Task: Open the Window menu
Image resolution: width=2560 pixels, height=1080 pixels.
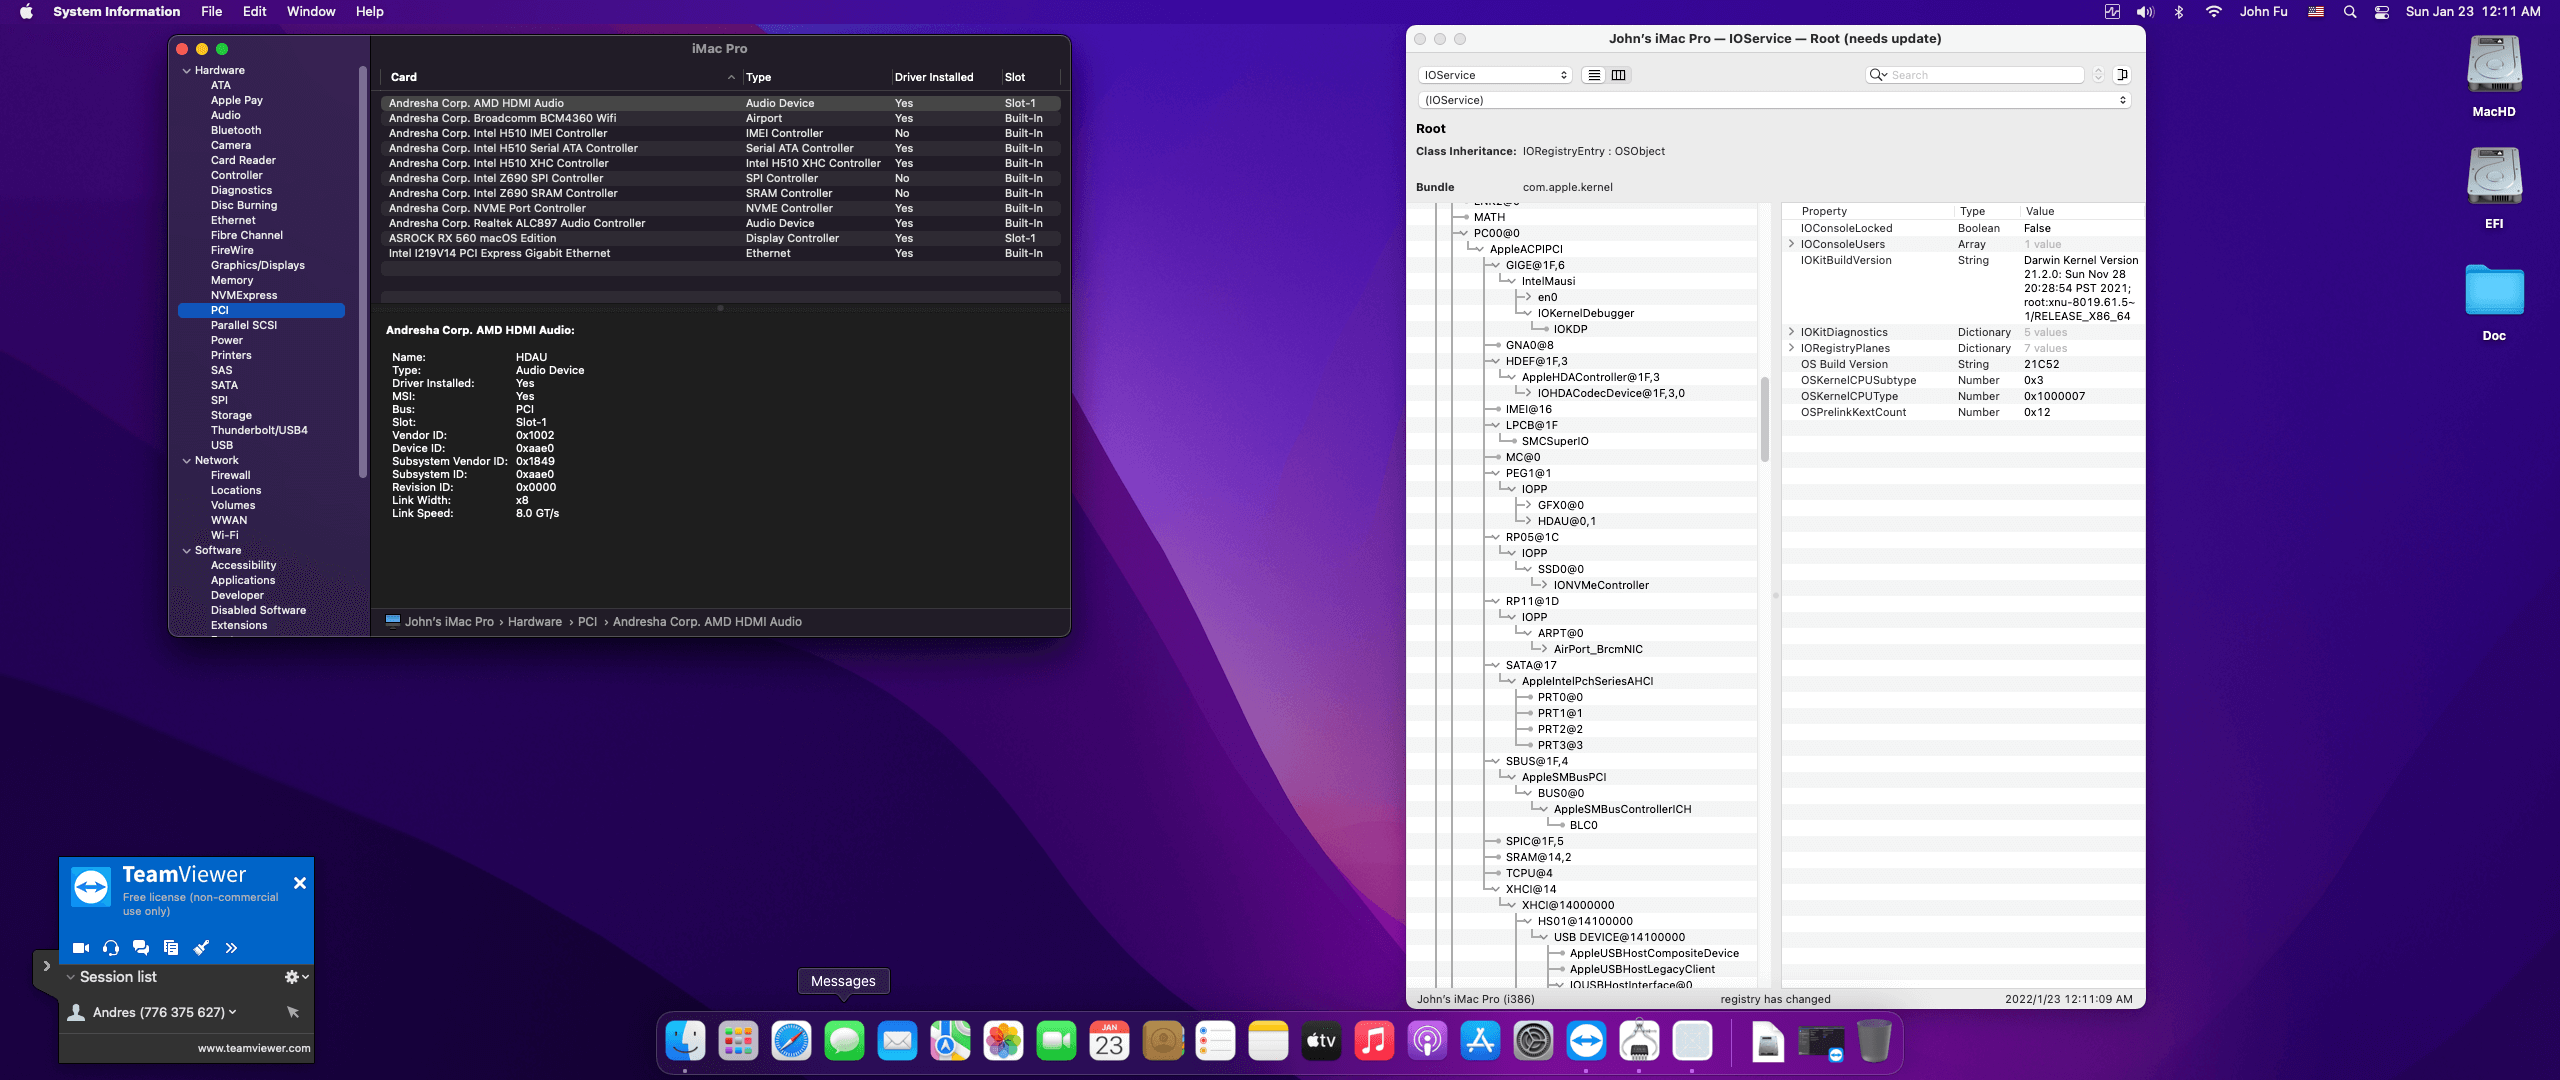Action: 311,12
